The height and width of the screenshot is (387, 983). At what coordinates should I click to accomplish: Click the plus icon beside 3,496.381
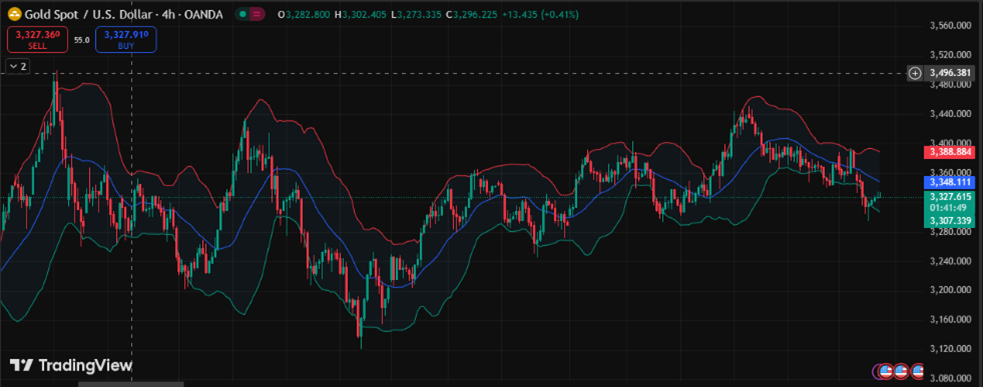click(915, 73)
